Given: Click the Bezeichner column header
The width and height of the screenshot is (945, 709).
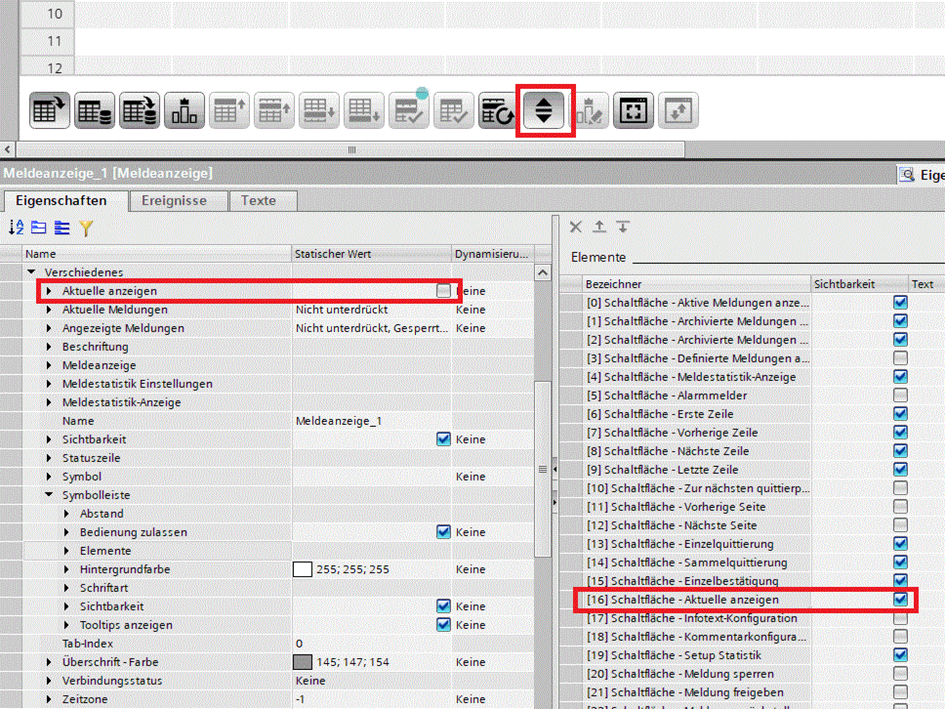Looking at the screenshot, I should click(696, 284).
